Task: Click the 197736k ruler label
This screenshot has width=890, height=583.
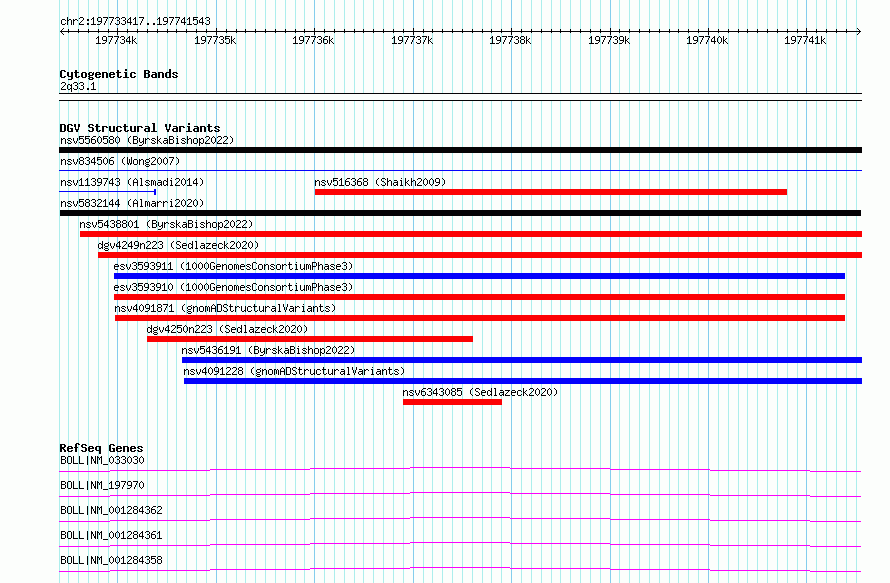Action: click(313, 40)
